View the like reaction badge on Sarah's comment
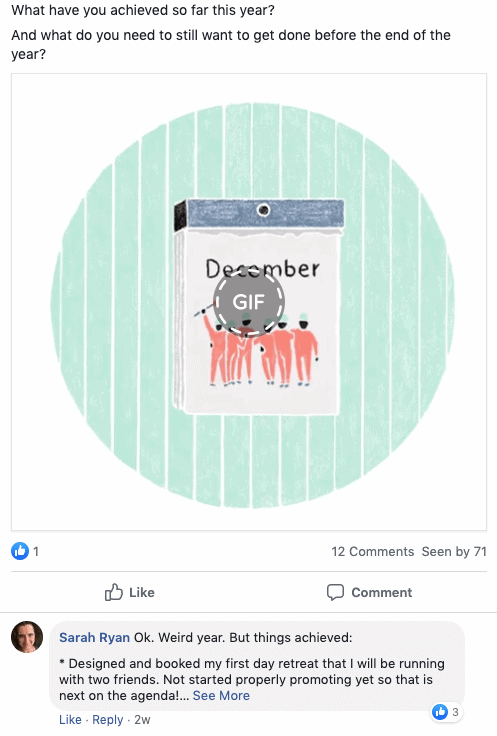The image size is (497, 736). click(440, 712)
